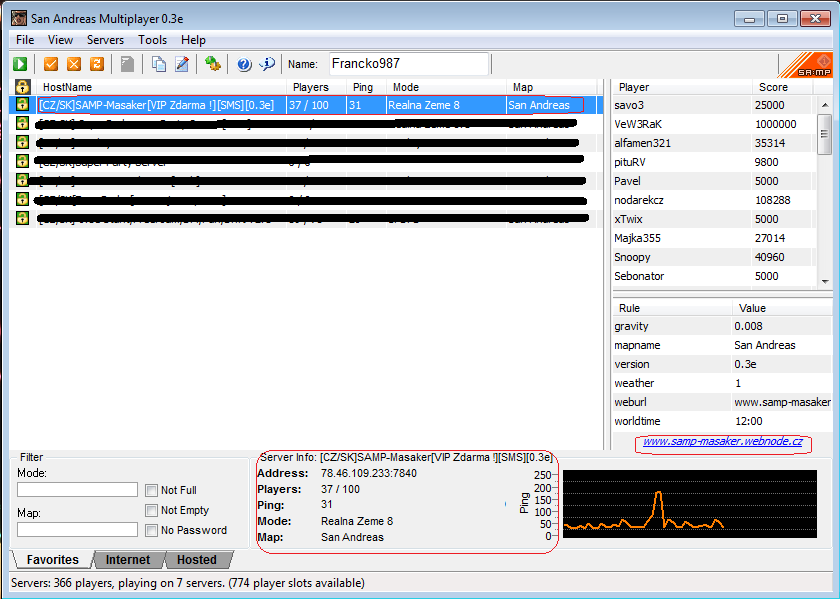Viewport: 840px width, 600px height.
Task: Open the File menu
Action: pyautogui.click(x=25, y=40)
